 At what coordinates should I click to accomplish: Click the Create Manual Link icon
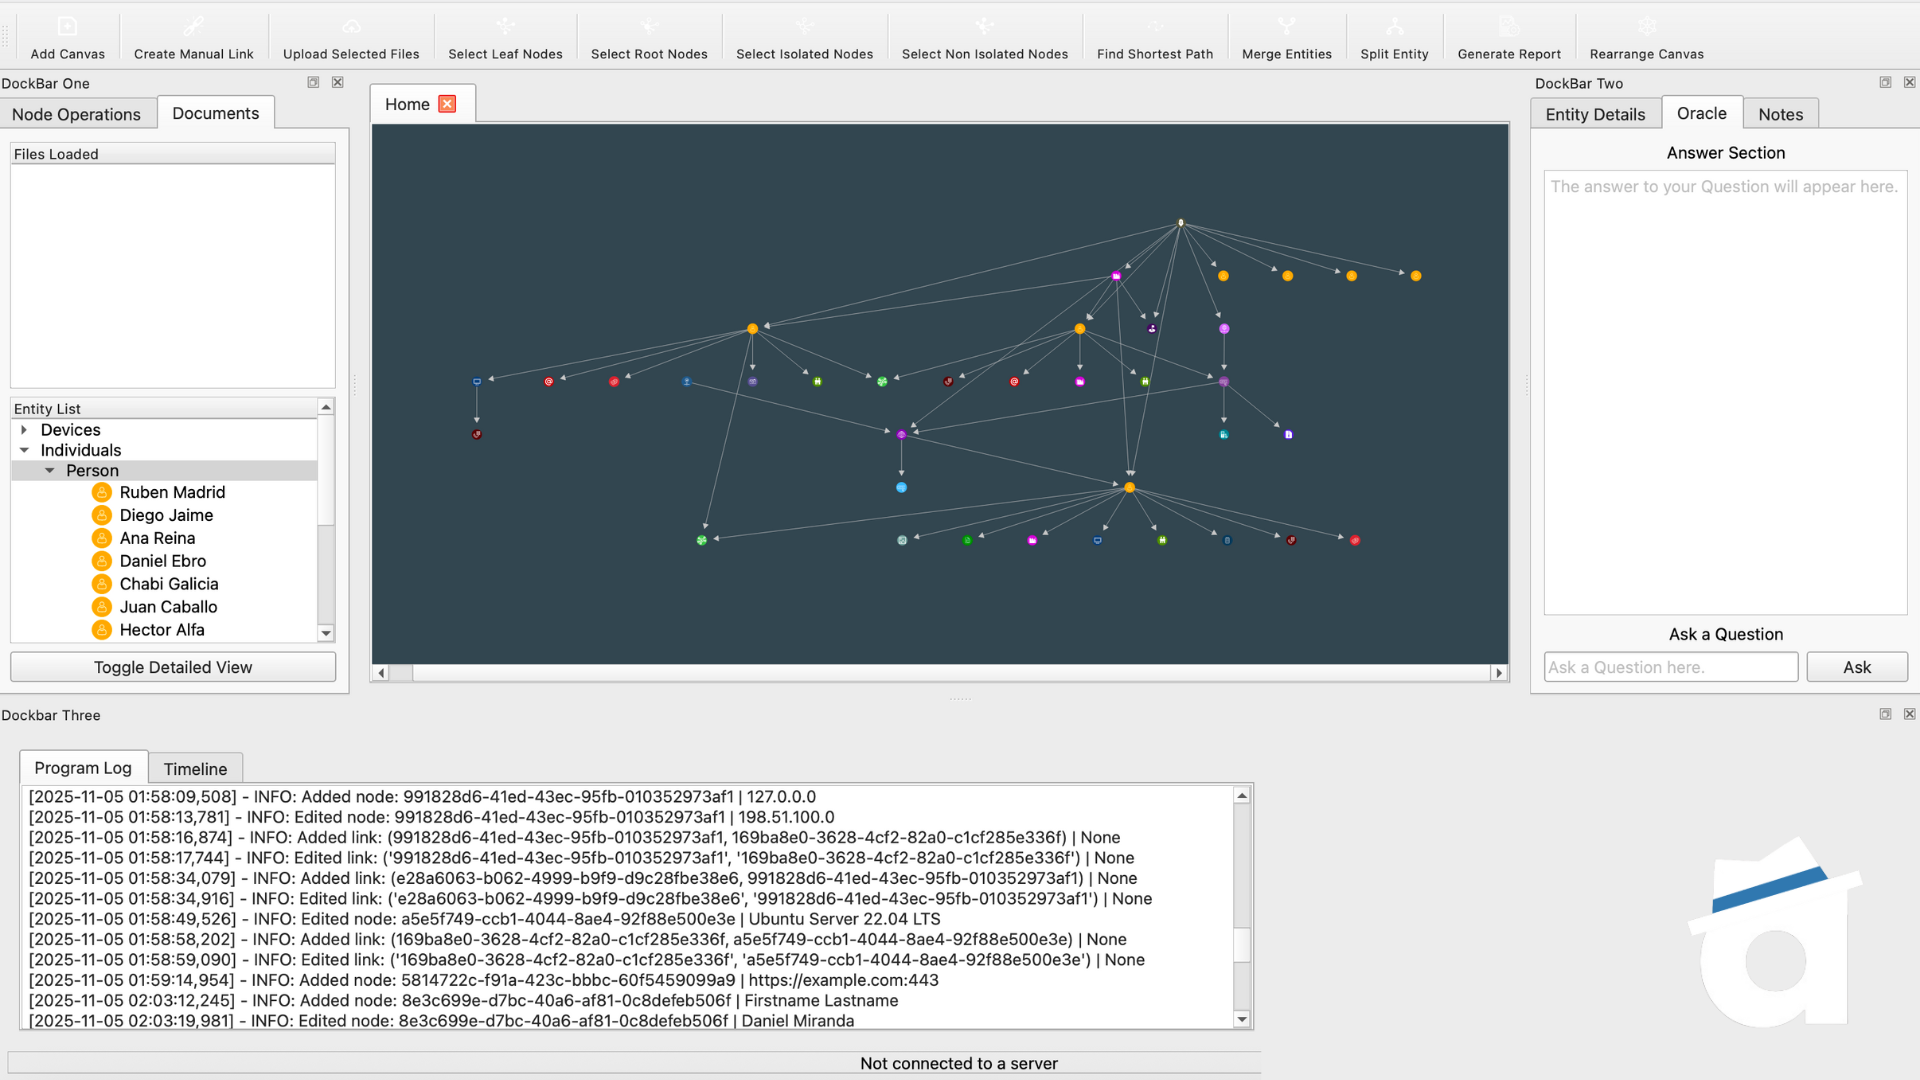(x=193, y=27)
